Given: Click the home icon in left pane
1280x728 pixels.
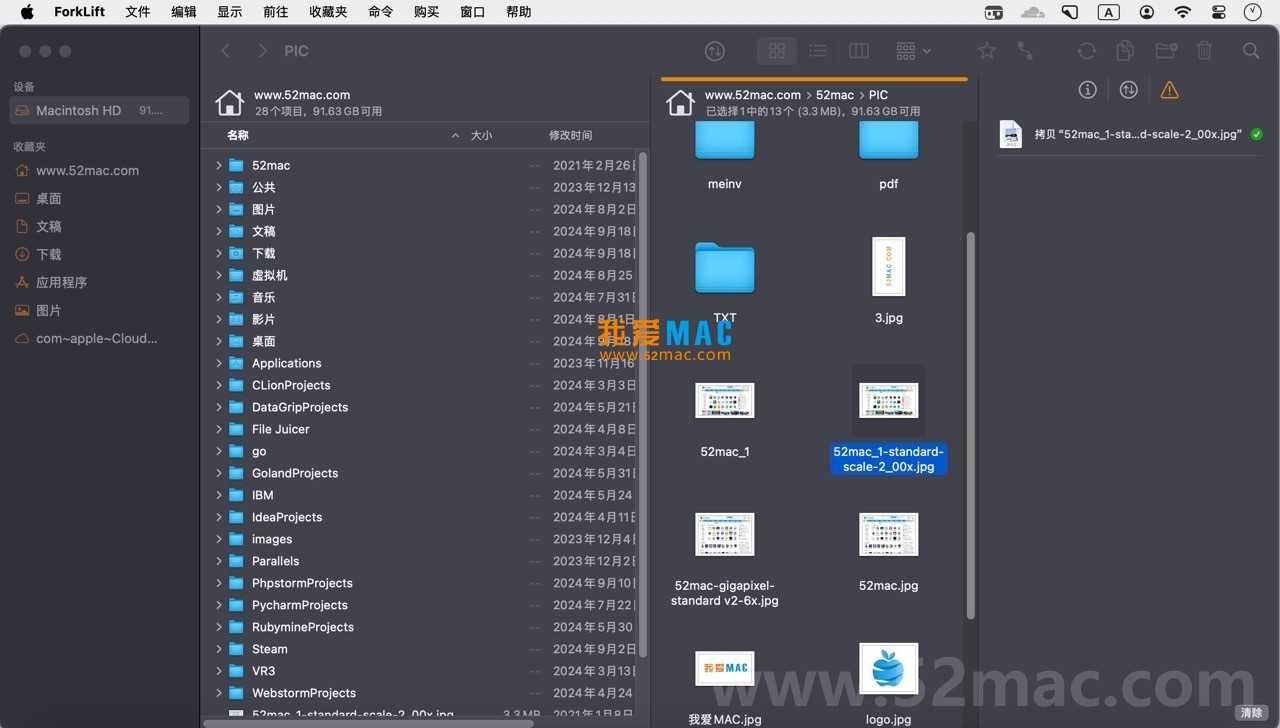Looking at the screenshot, I should pyautogui.click(x=230, y=102).
